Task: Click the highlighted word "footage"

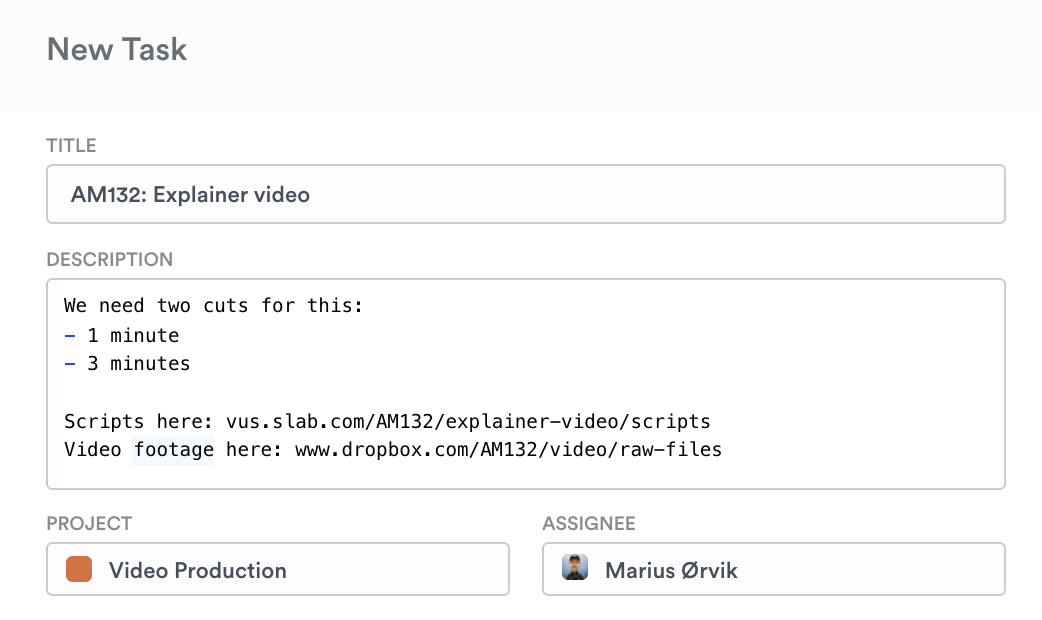Action: point(174,449)
